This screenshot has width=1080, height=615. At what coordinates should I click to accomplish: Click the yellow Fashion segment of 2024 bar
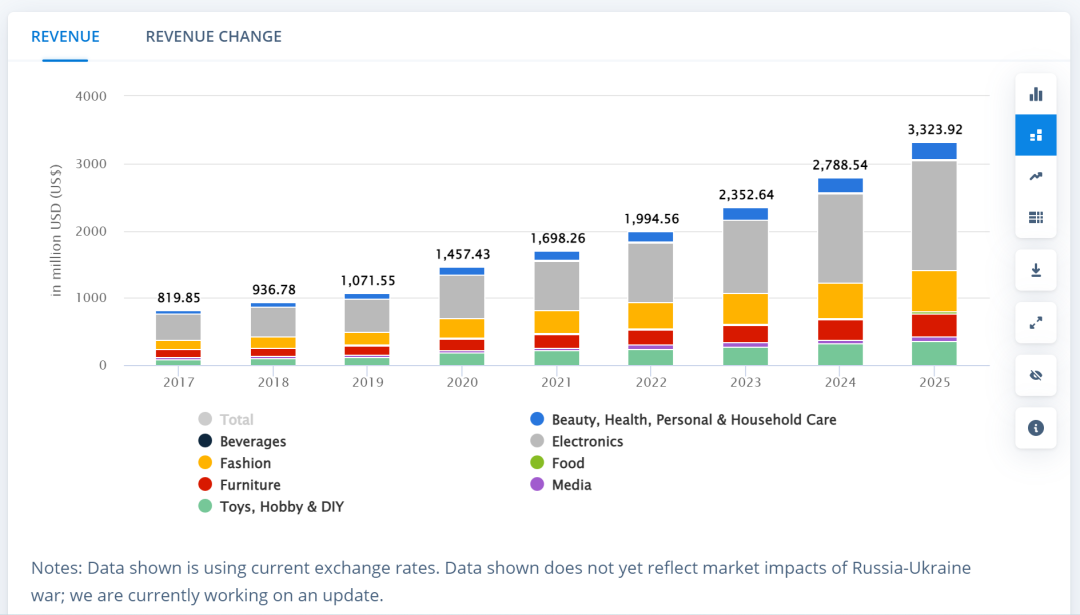point(840,300)
